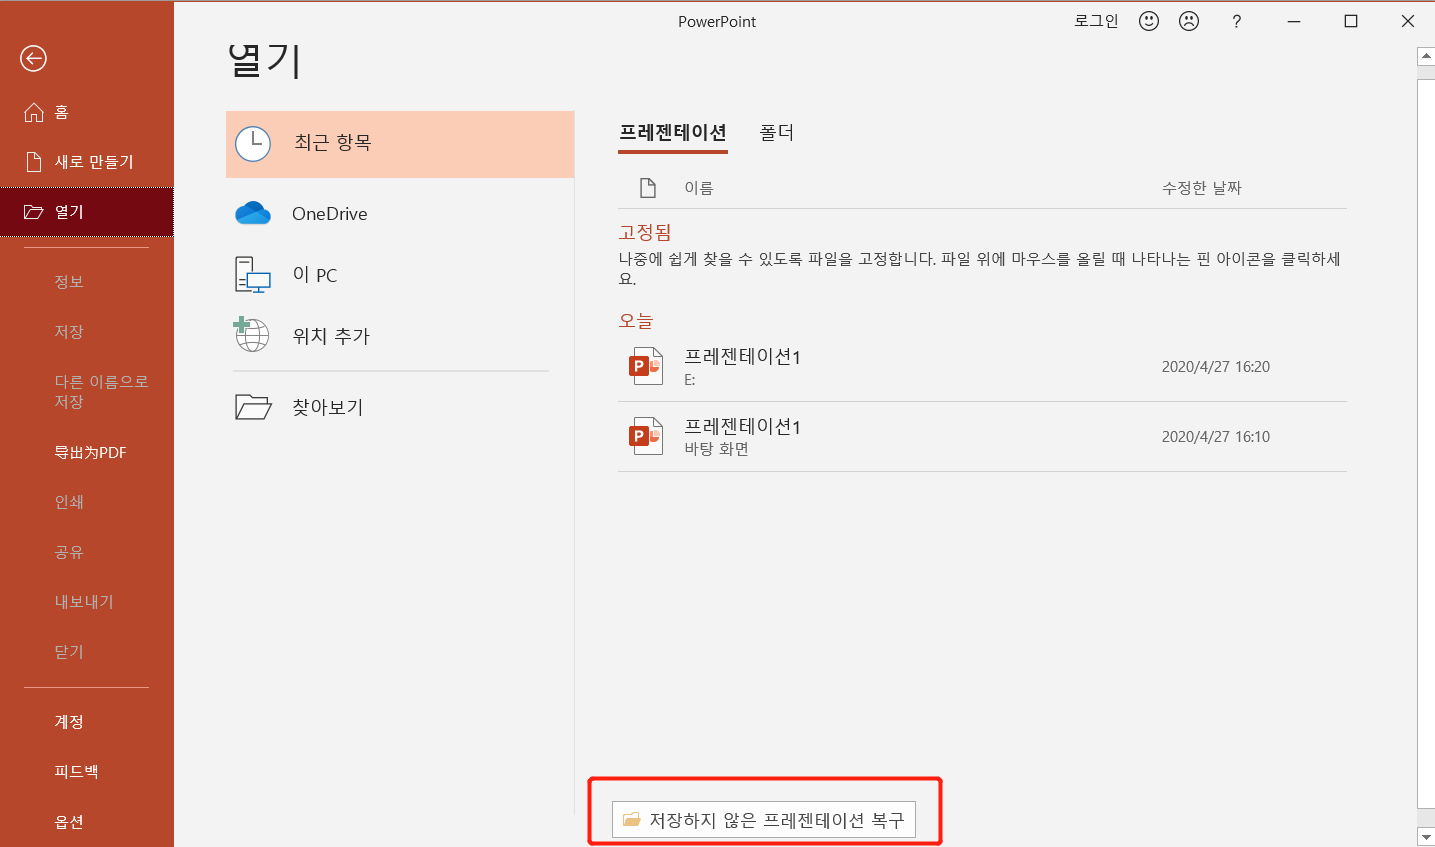Open 새로 만들기 in sidebar

pos(93,162)
